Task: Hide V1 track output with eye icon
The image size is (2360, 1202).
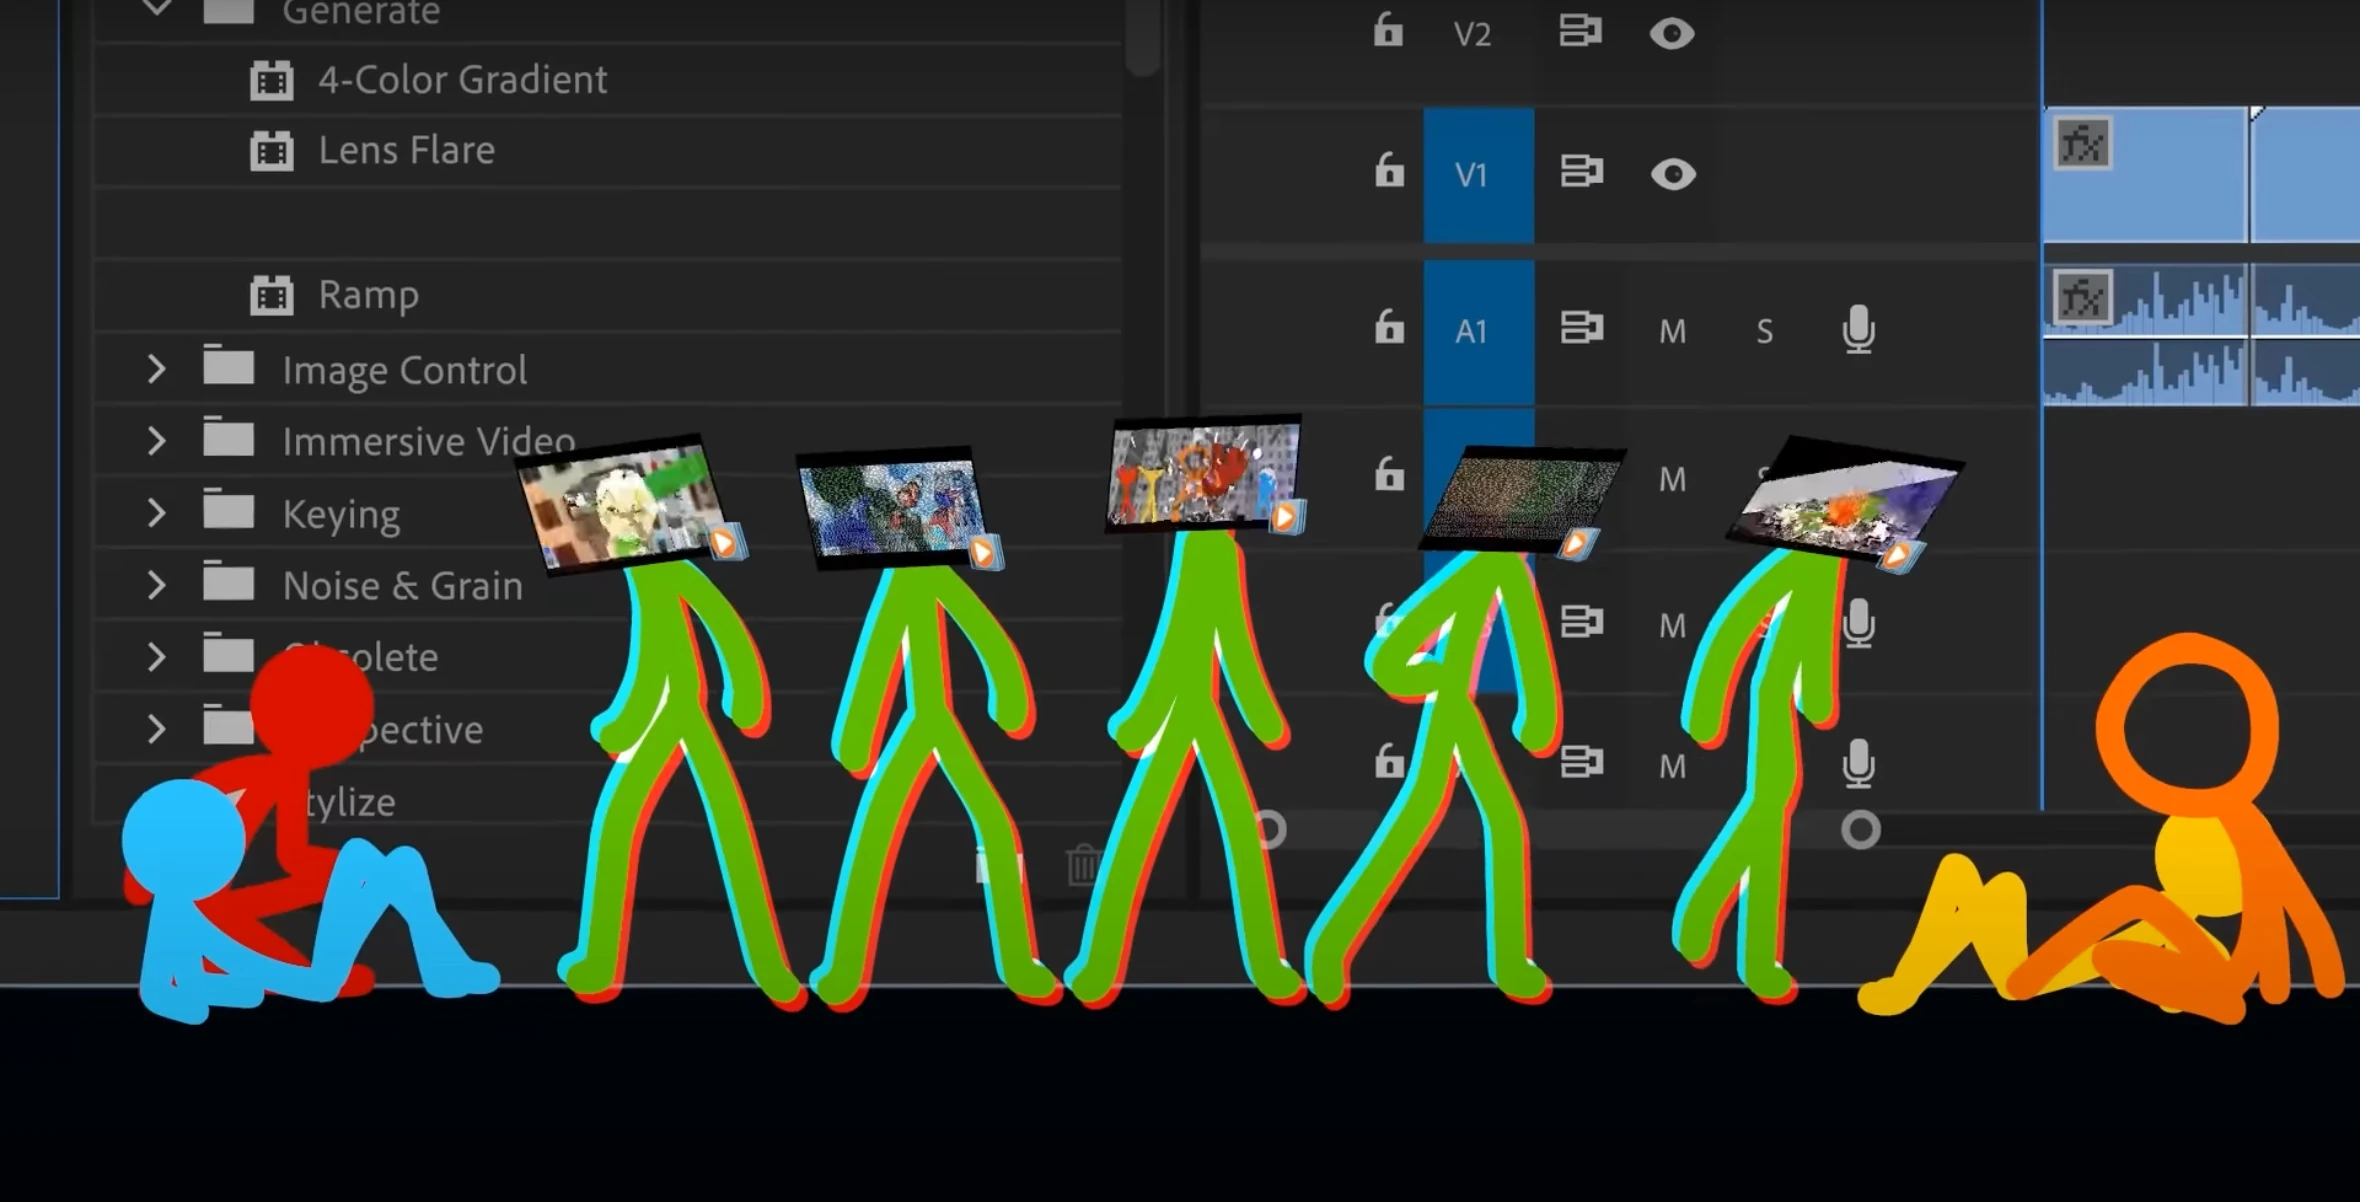Action: tap(1672, 174)
